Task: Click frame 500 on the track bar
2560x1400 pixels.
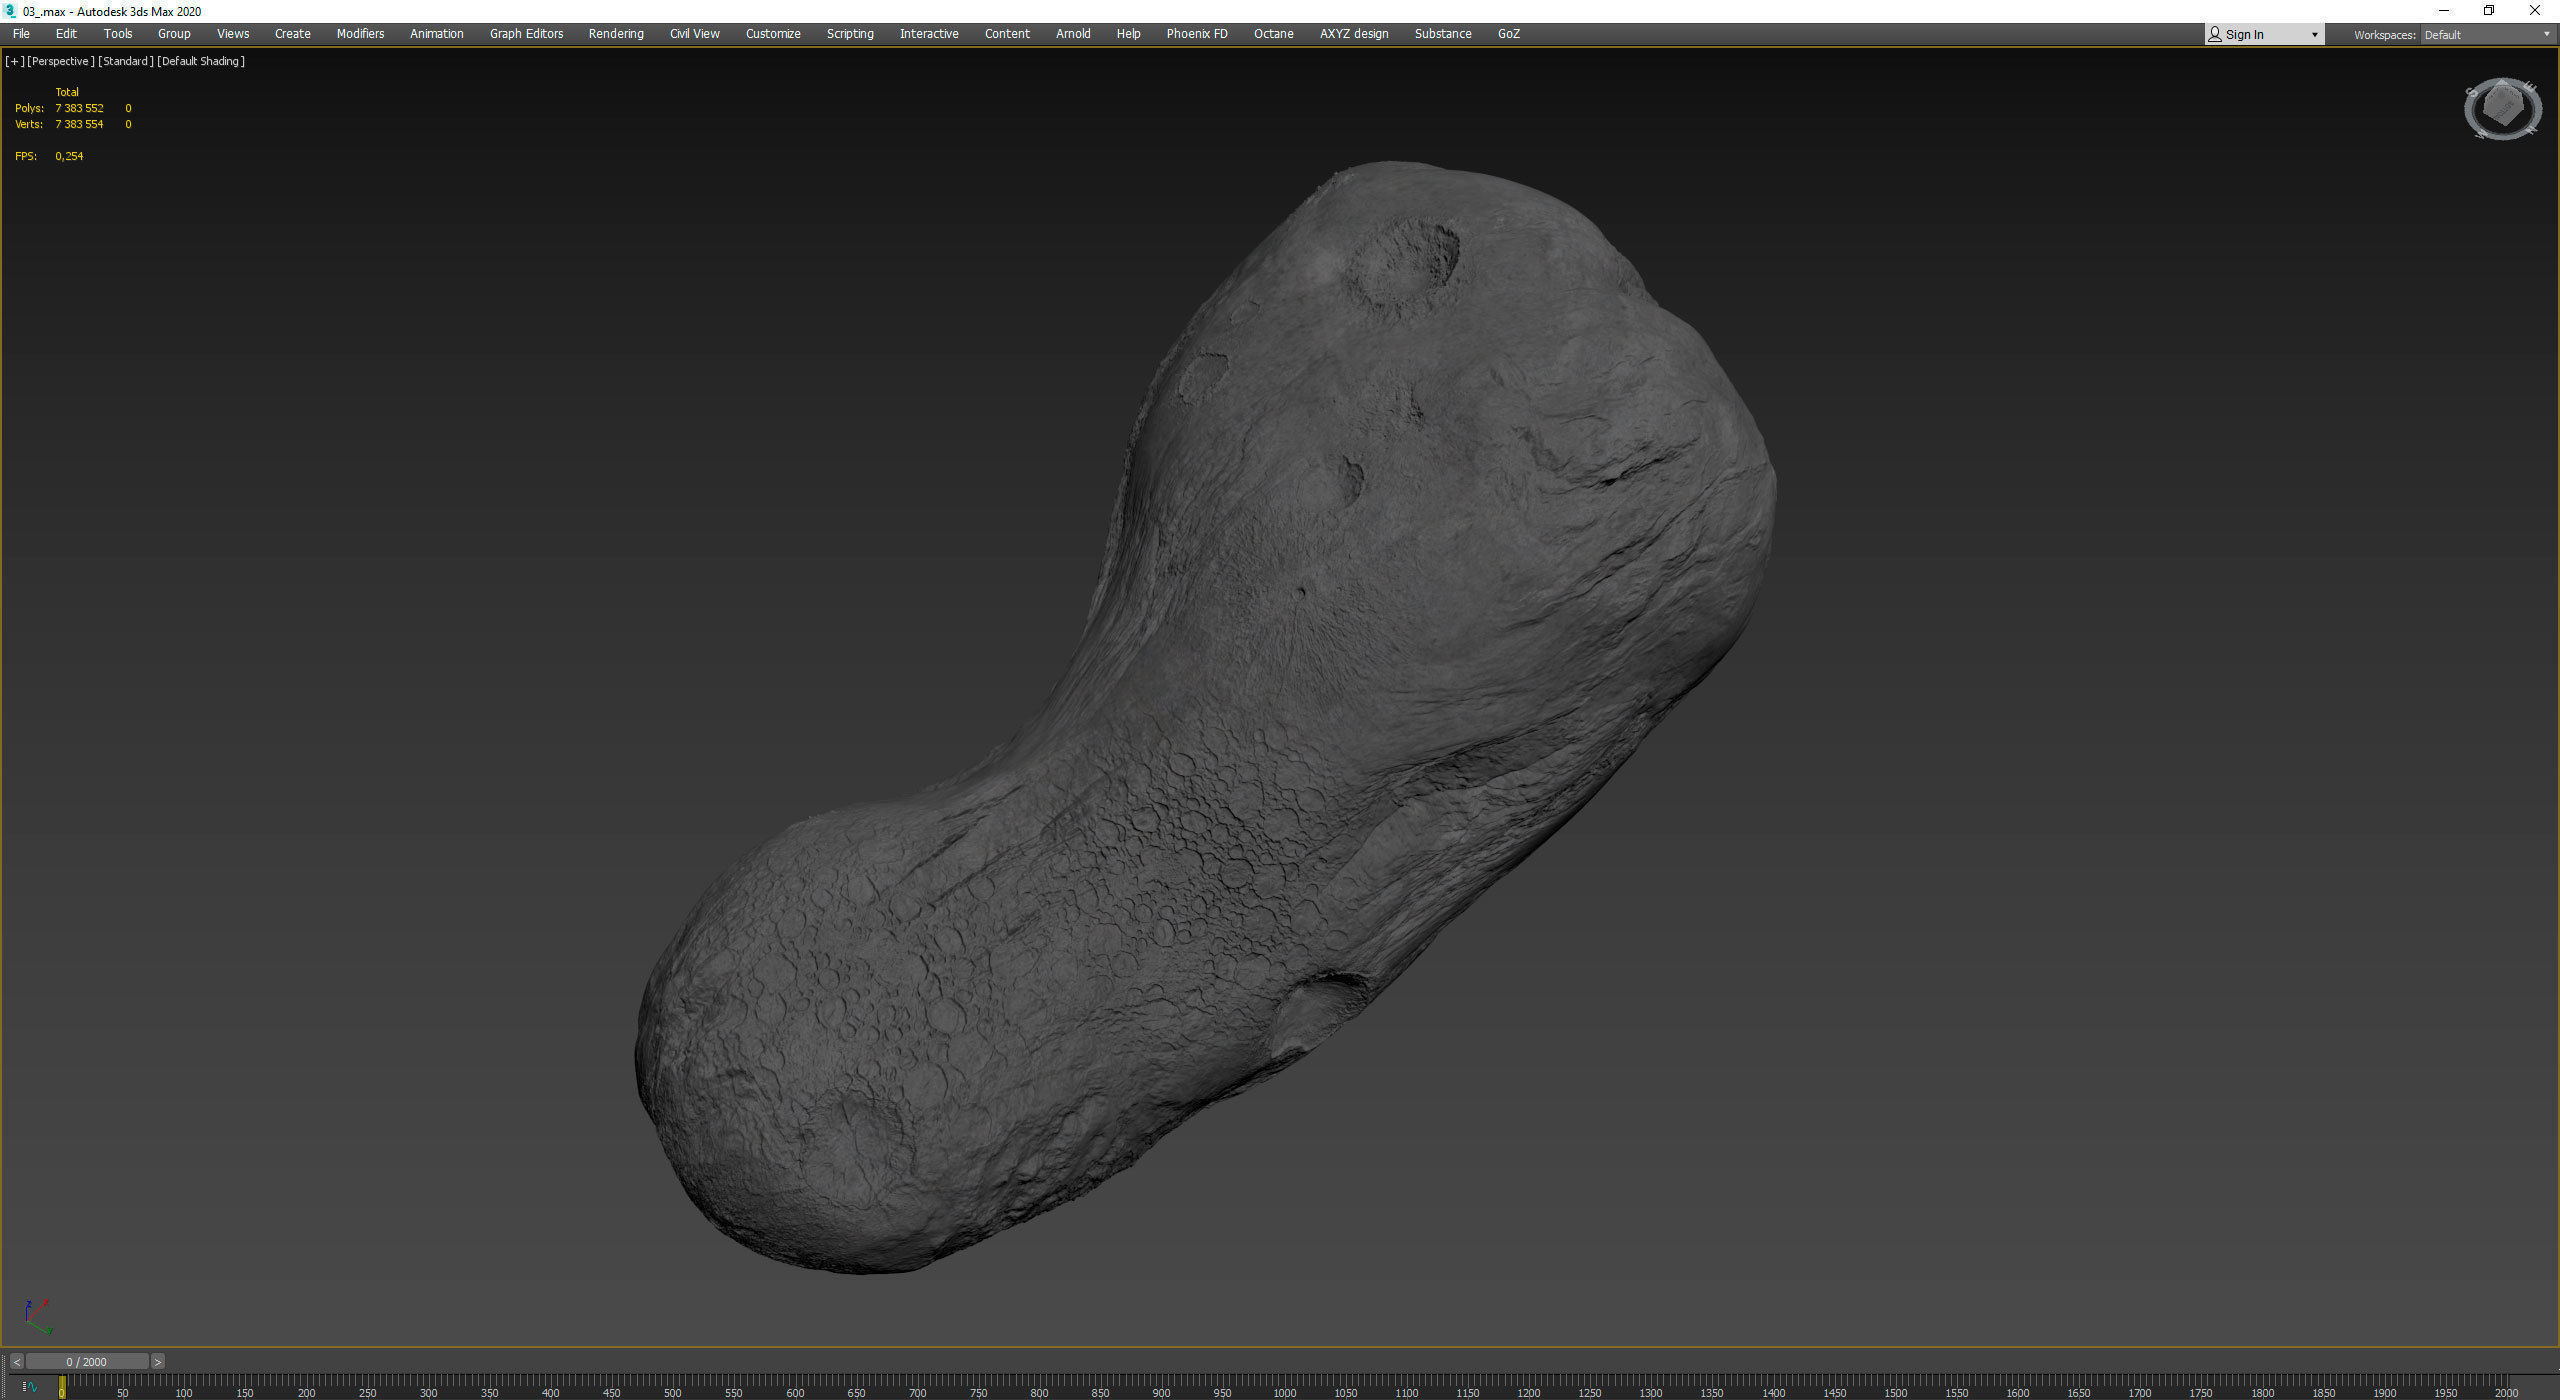Action: [673, 1392]
